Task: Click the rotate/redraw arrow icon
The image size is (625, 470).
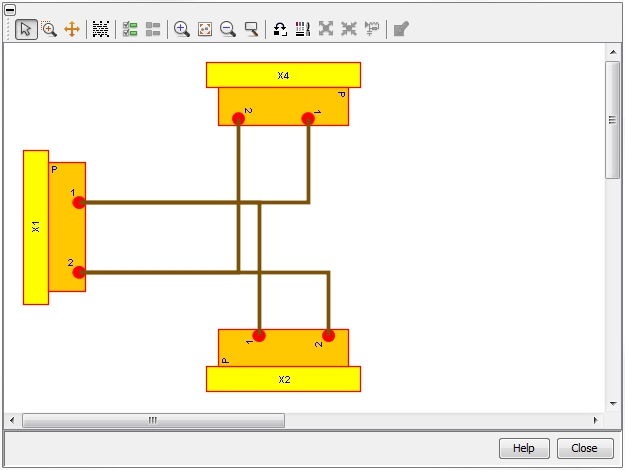Action: [x=280, y=29]
